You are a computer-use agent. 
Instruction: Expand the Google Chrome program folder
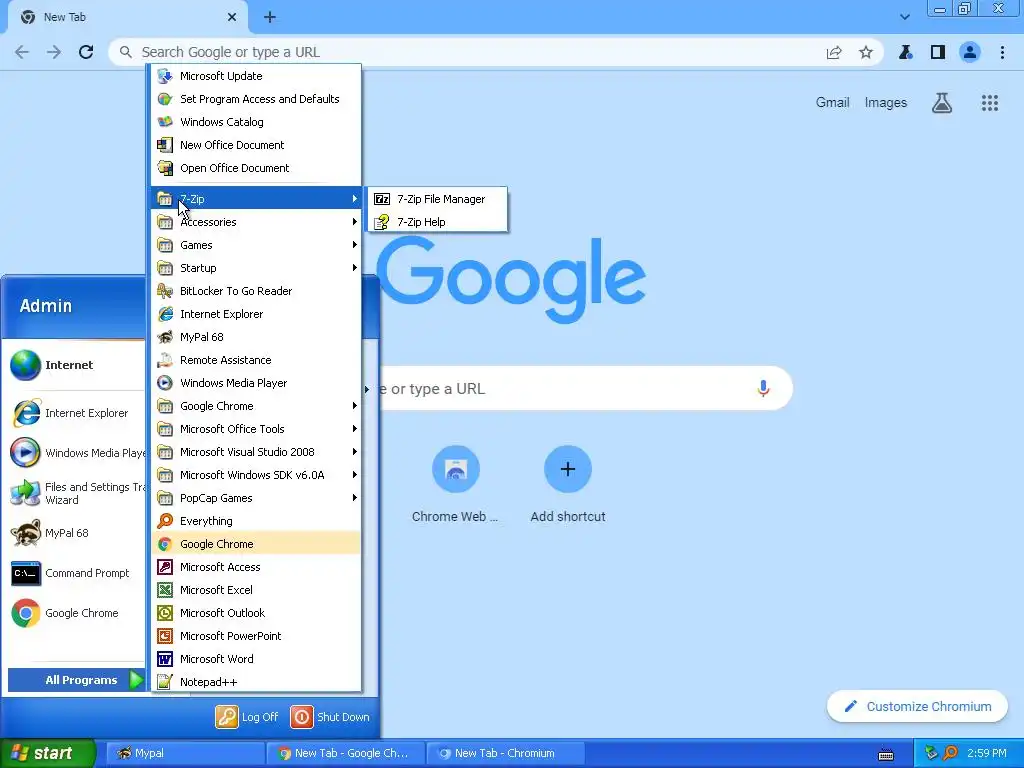tap(256, 406)
